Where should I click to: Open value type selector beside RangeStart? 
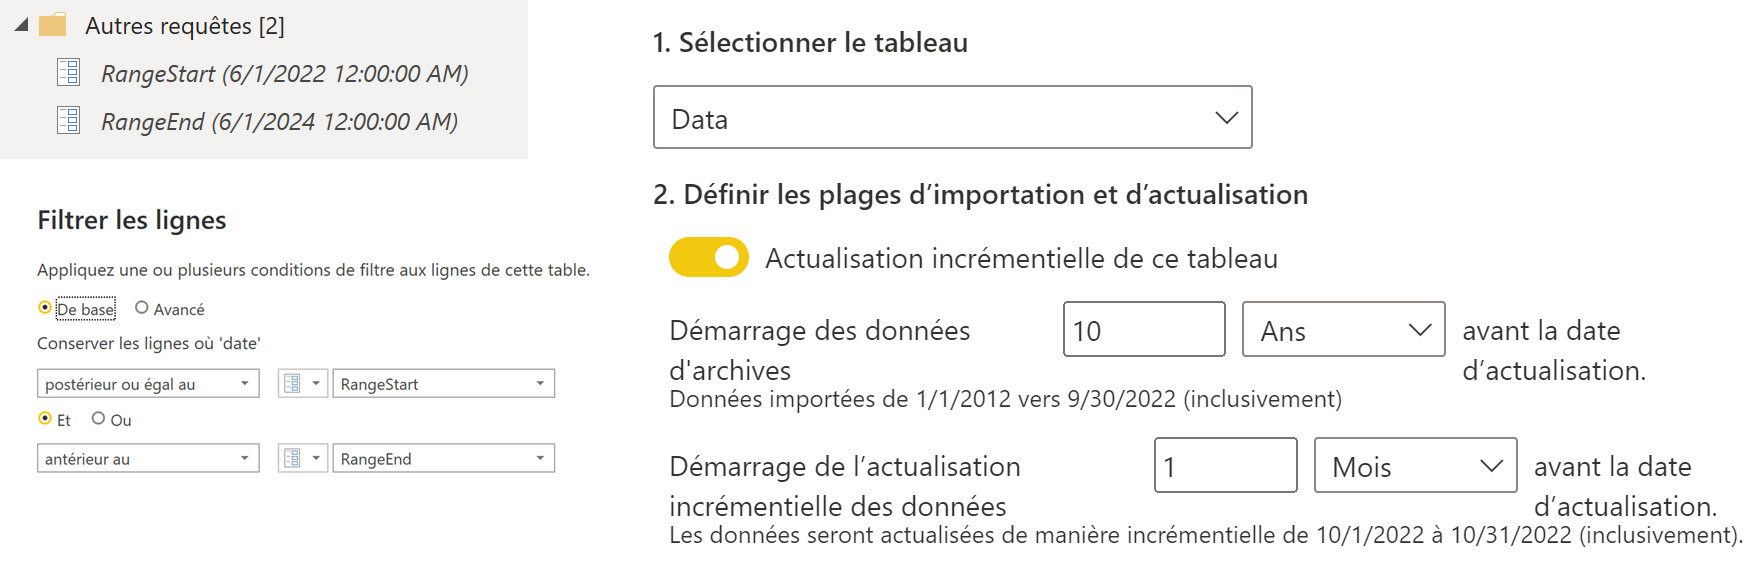point(302,384)
